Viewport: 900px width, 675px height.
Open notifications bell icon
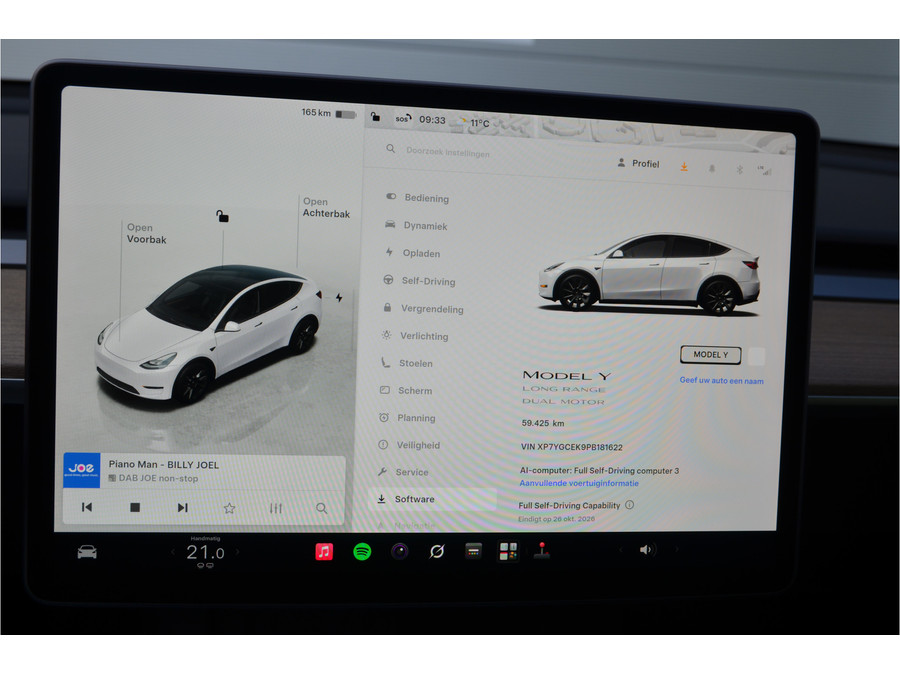coord(712,168)
